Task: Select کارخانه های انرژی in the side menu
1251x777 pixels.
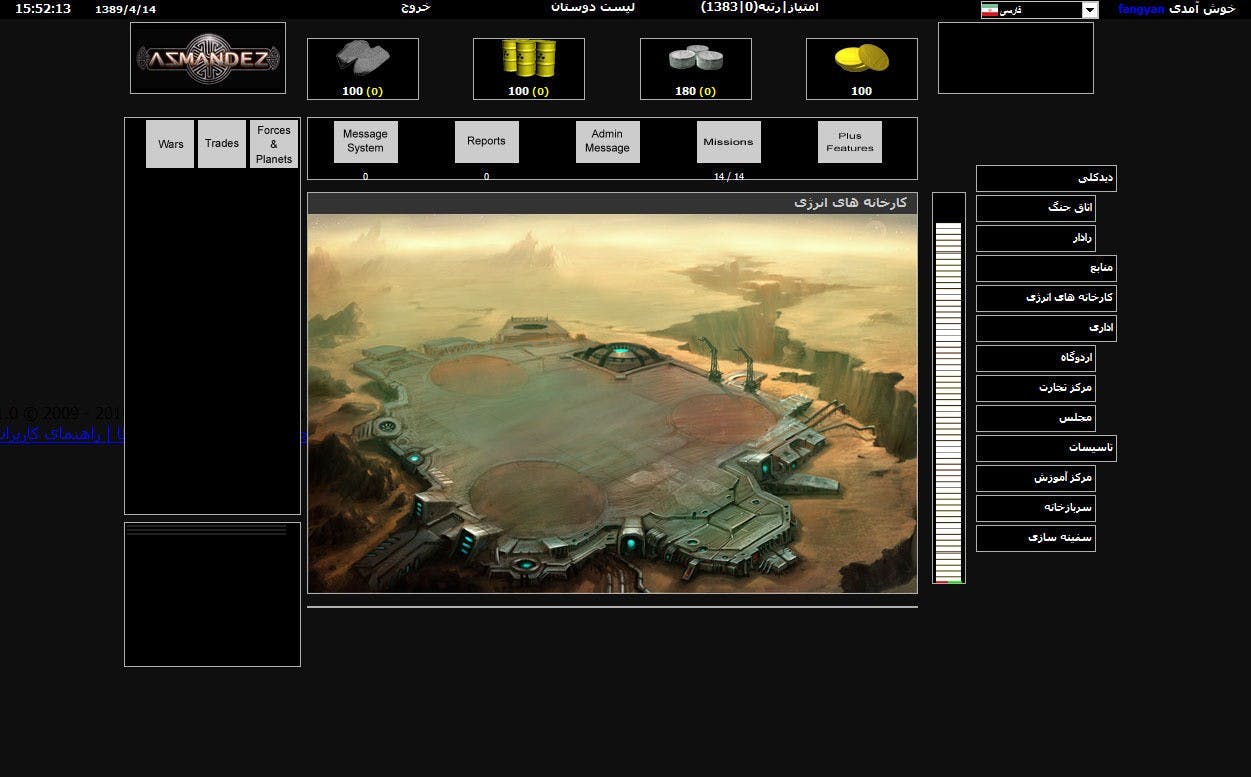Action: [1046, 298]
